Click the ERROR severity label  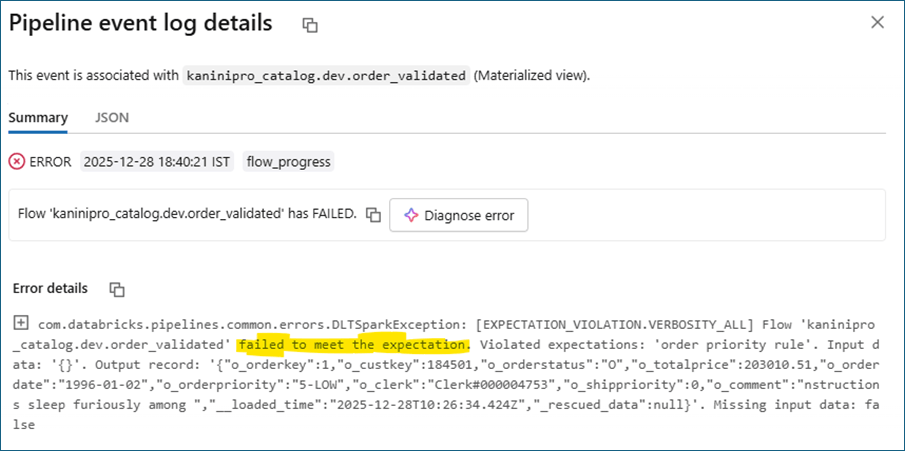coord(50,162)
